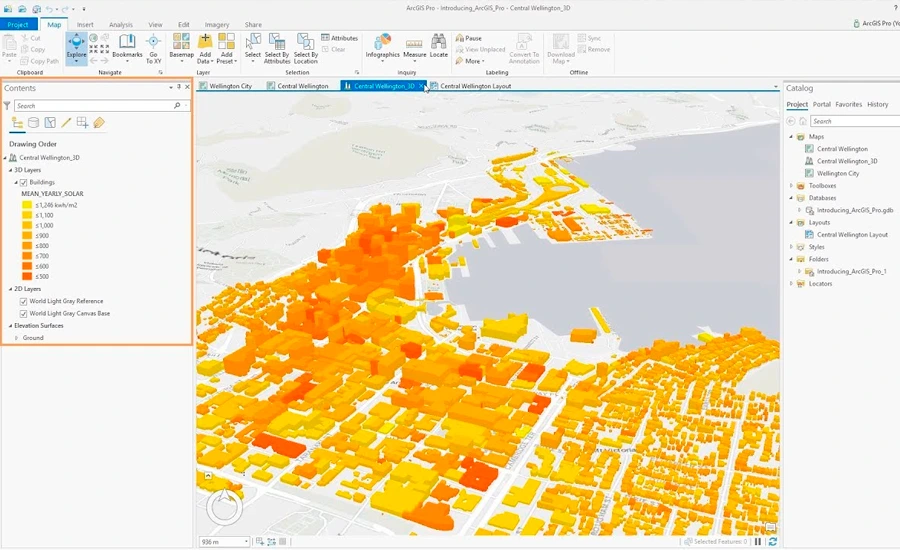Image resolution: width=900 pixels, height=550 pixels.
Task: Close the Central Wellington_3D view tab
Action: [421, 86]
